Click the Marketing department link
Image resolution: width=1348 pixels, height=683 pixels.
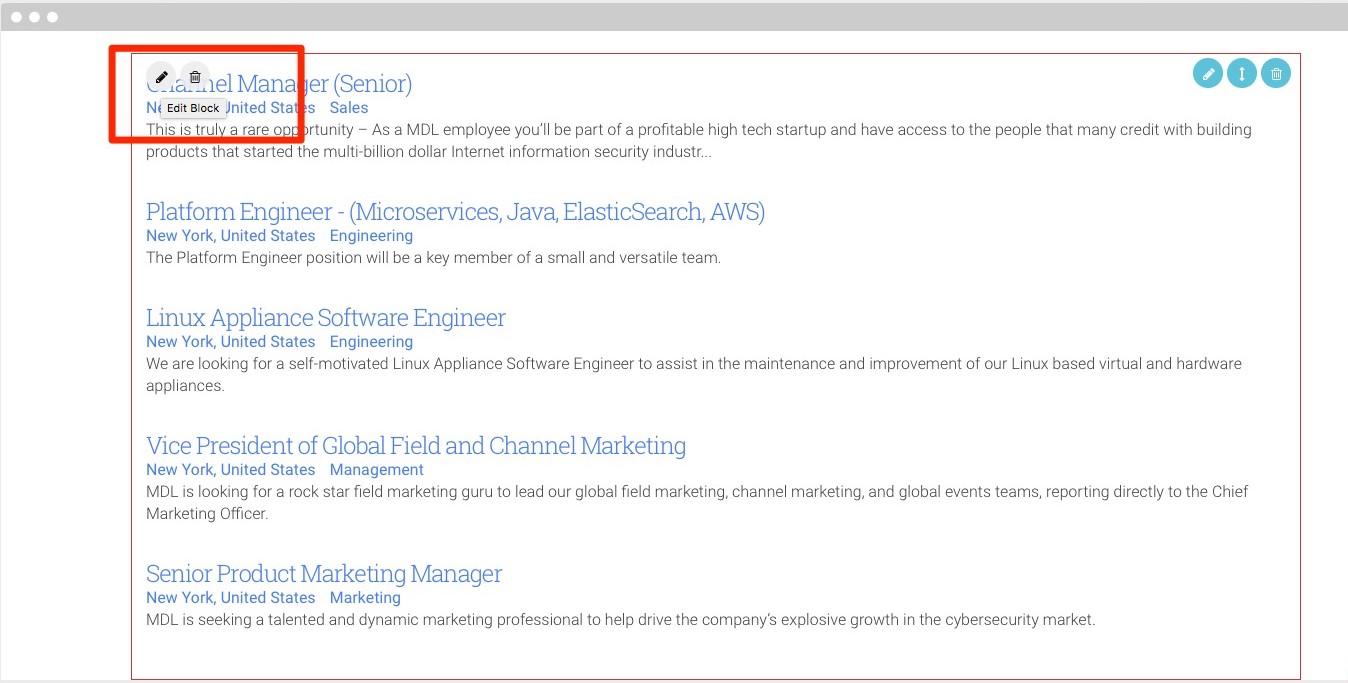click(365, 598)
